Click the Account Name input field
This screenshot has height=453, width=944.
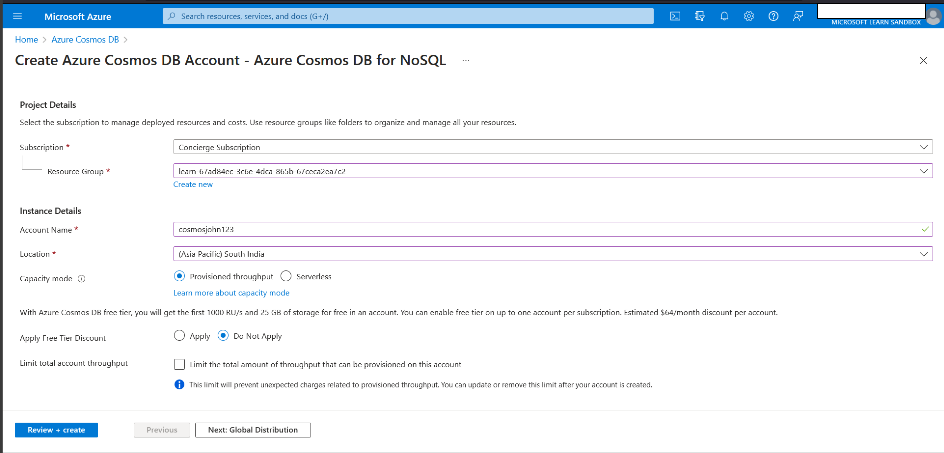coord(553,230)
